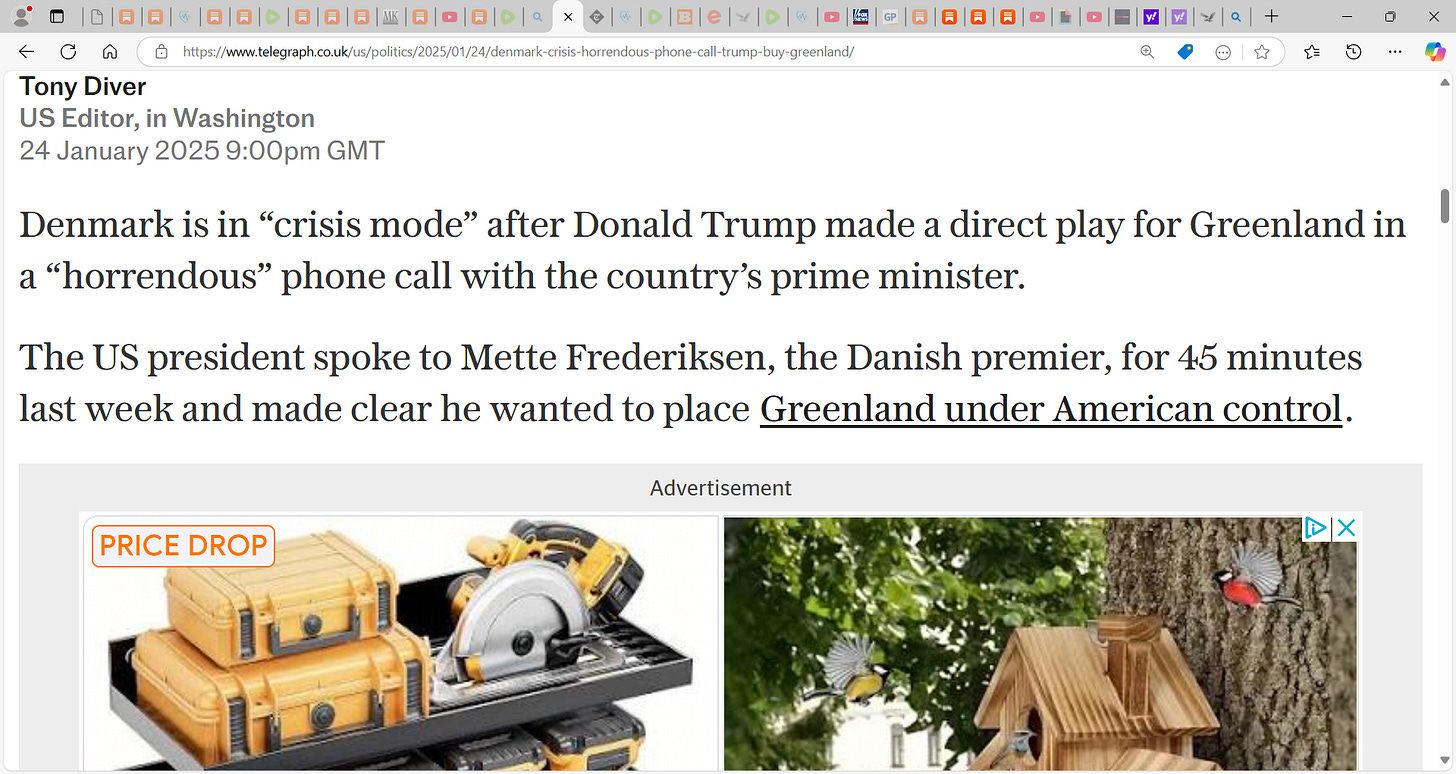This screenshot has width=1456, height=774.
Task: Click the blue shopping tag icon
Action: tap(1185, 52)
